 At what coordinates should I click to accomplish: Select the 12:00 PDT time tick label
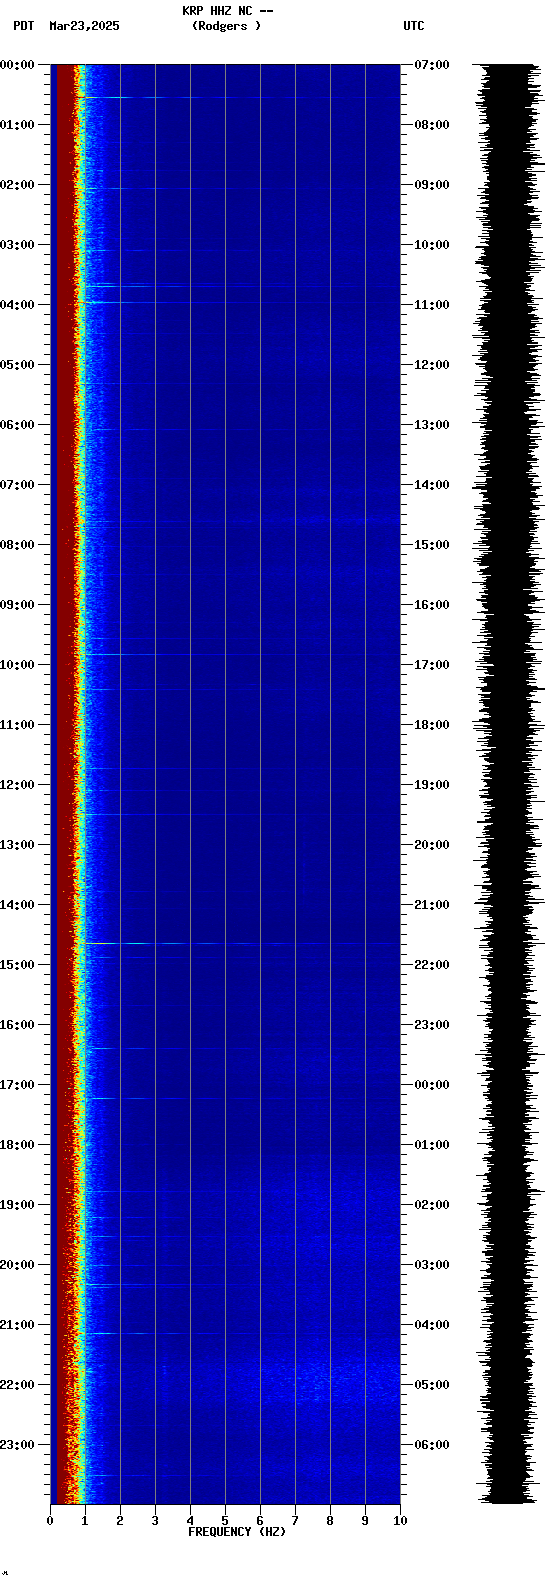click(18, 785)
